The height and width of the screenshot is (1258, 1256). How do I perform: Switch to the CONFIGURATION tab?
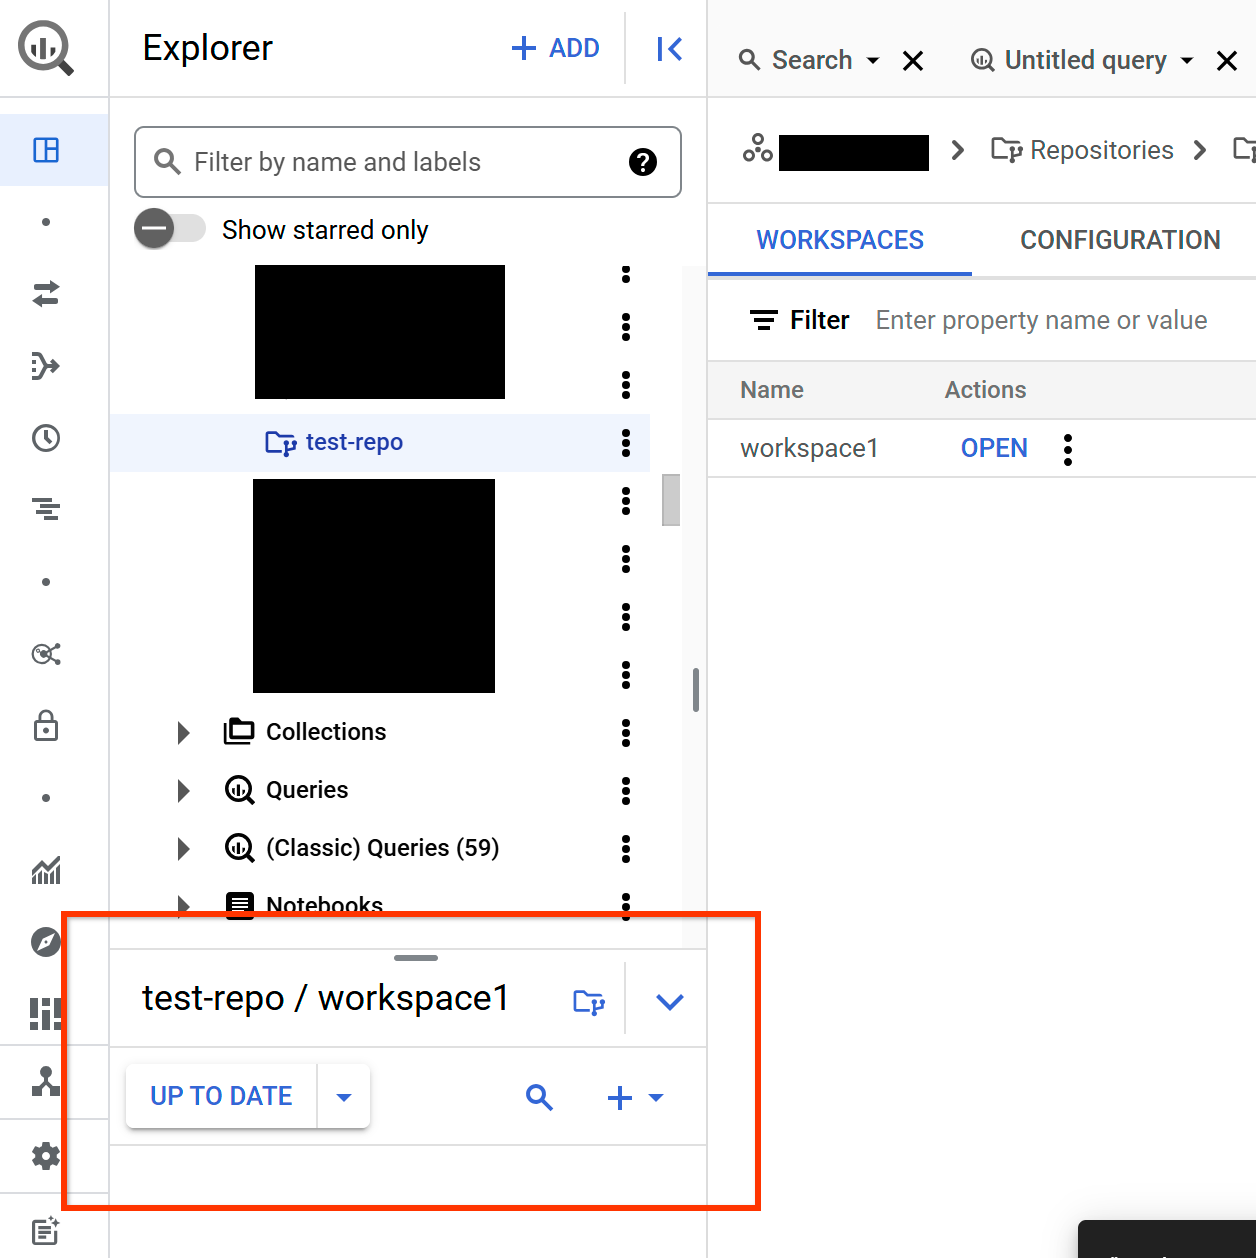pos(1119,240)
